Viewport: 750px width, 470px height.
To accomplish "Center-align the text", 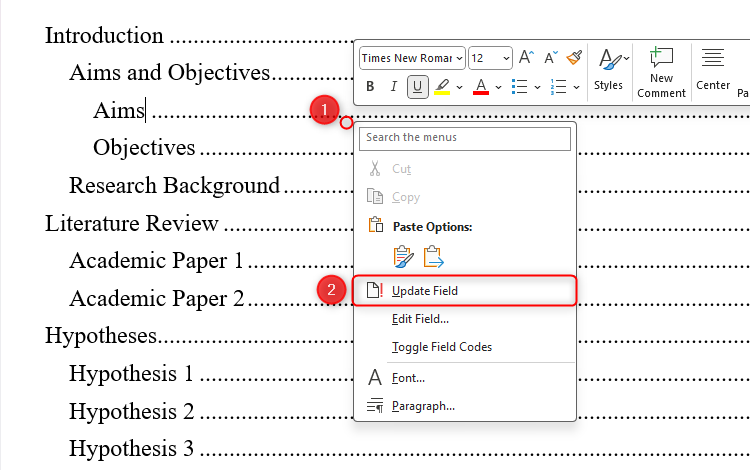I will 713,69.
